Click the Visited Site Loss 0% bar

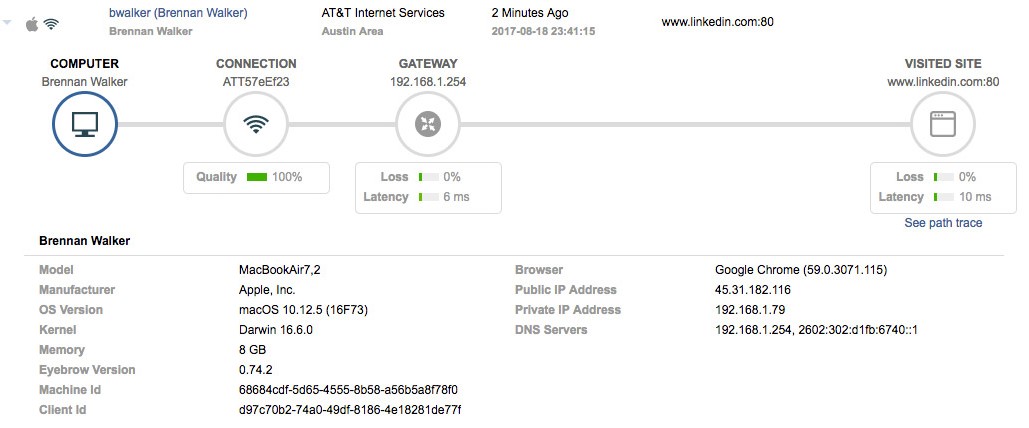click(x=944, y=177)
